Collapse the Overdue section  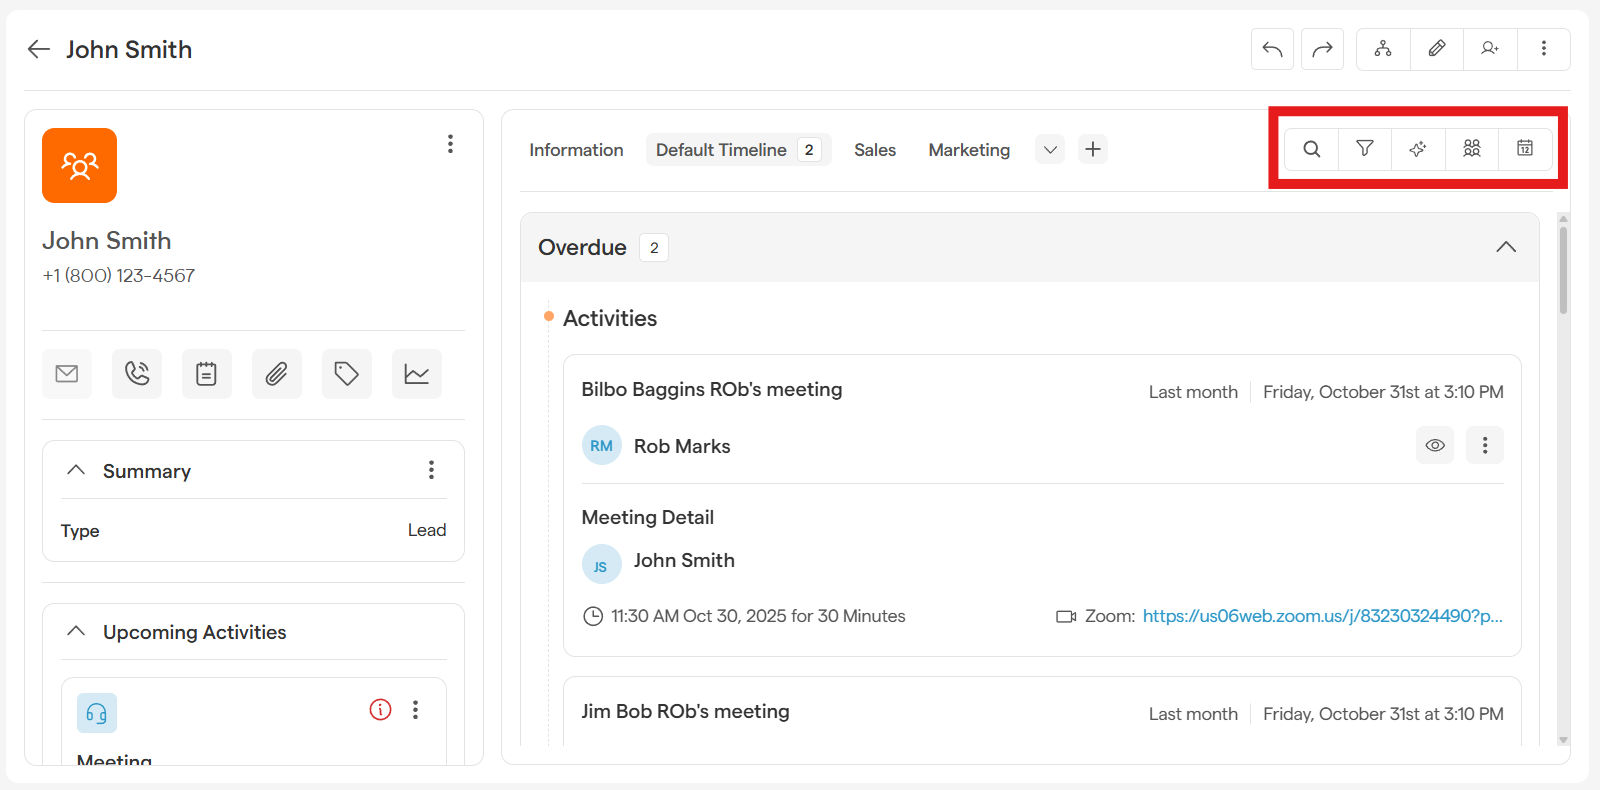click(x=1505, y=247)
